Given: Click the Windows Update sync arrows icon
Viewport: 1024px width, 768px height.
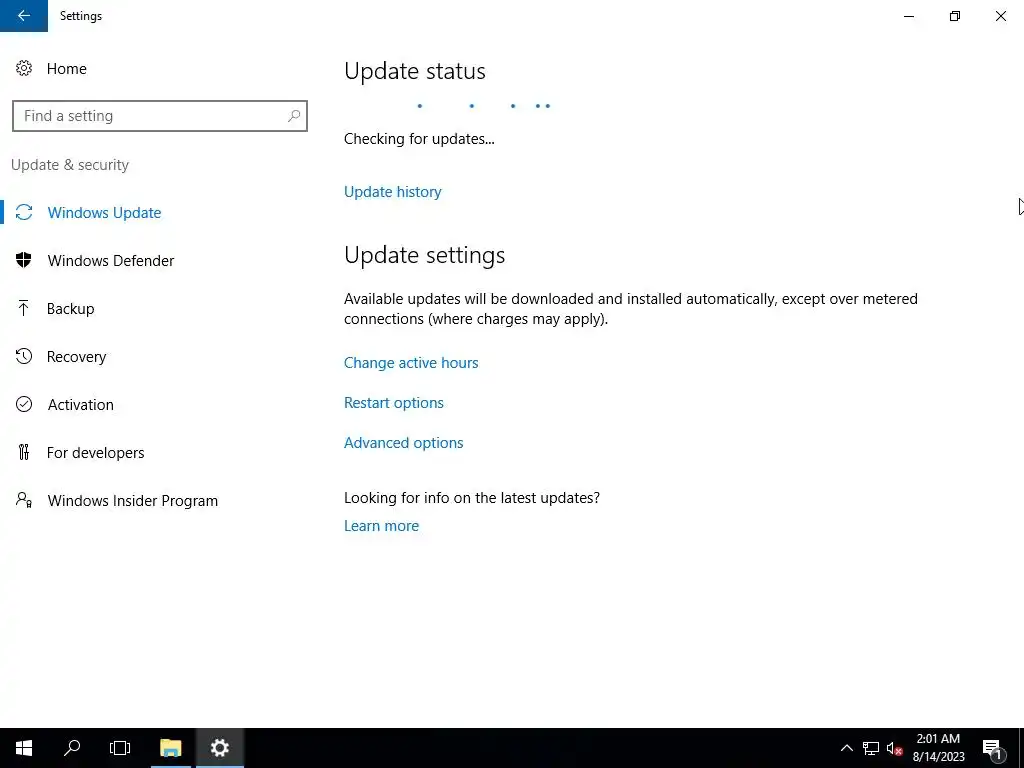Looking at the screenshot, I should pyautogui.click(x=24, y=212).
